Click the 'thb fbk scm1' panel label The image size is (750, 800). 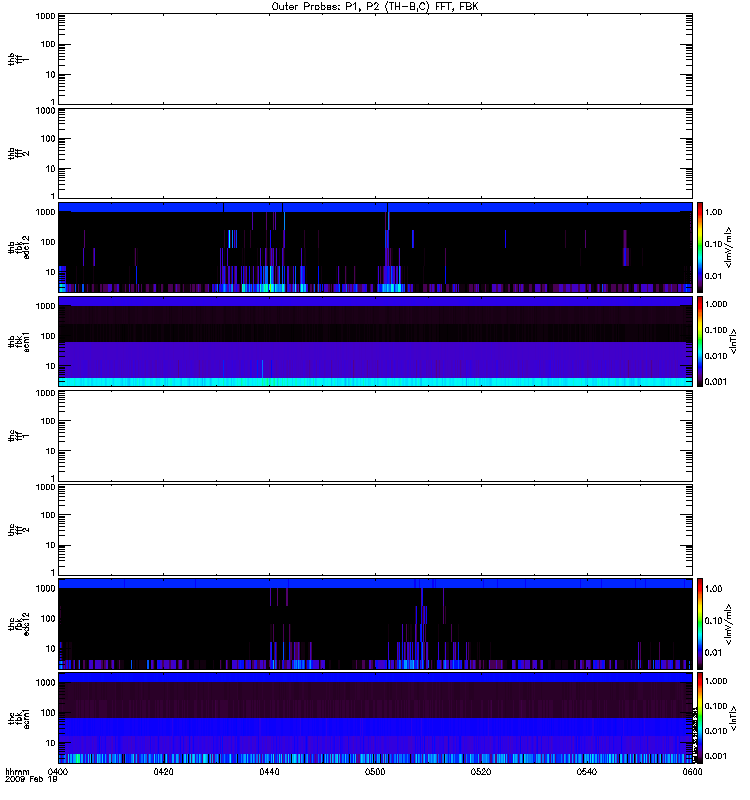(18, 341)
